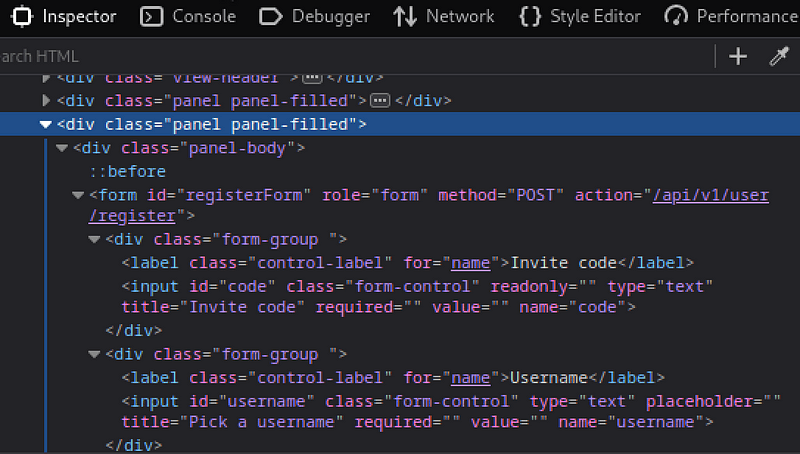Pick the eyedropper color grabber tool
Screen dimensions: 800x454
pos(779,57)
